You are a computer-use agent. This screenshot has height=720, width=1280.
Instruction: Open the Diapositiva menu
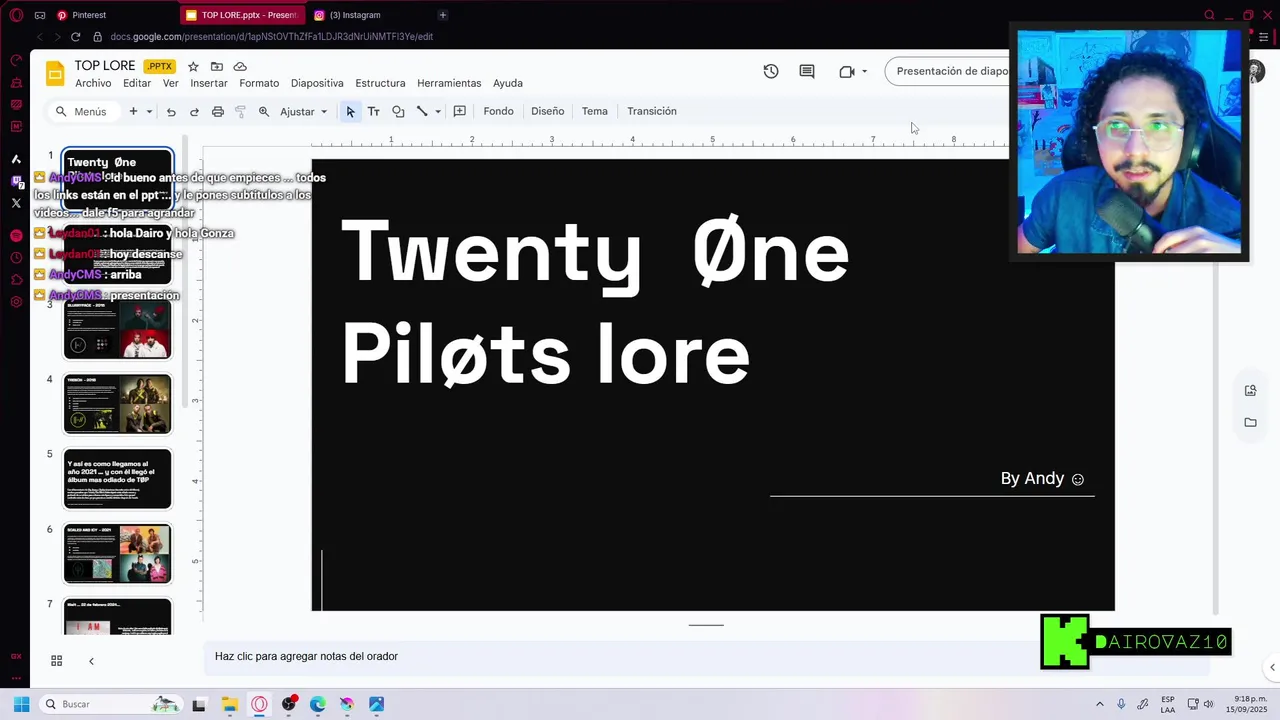point(317,83)
